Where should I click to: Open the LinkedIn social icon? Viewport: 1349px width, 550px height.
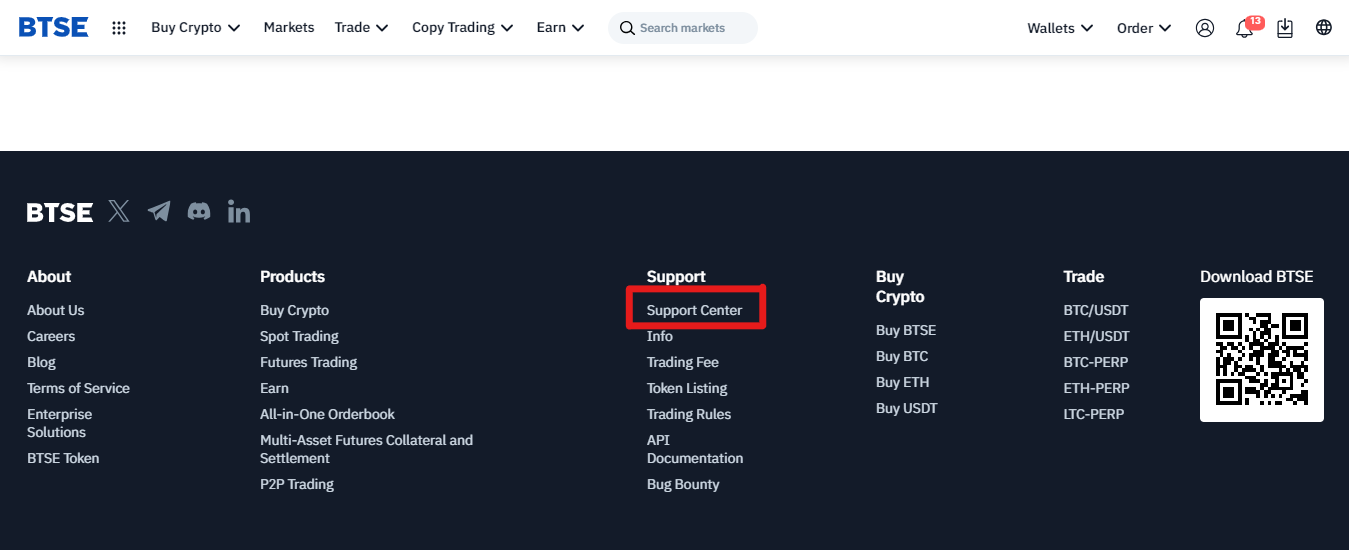pos(239,211)
